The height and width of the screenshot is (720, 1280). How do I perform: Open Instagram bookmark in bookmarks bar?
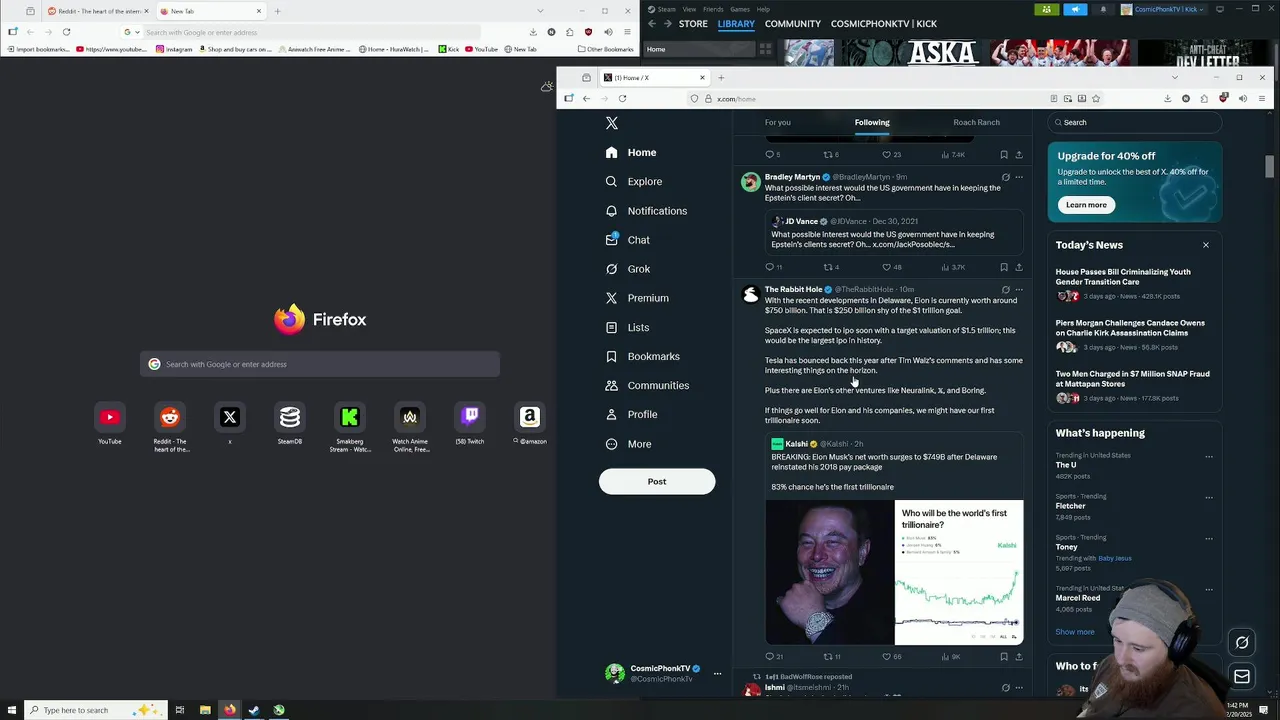point(174,49)
